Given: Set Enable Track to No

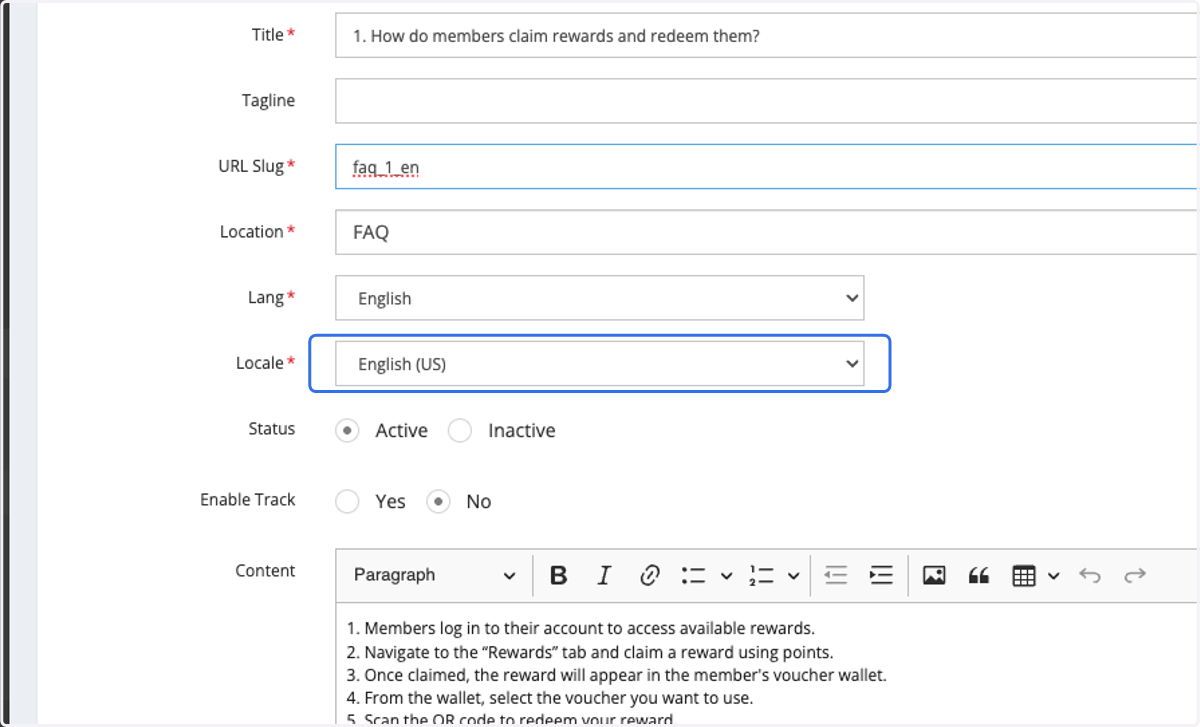Looking at the screenshot, I should pos(438,502).
